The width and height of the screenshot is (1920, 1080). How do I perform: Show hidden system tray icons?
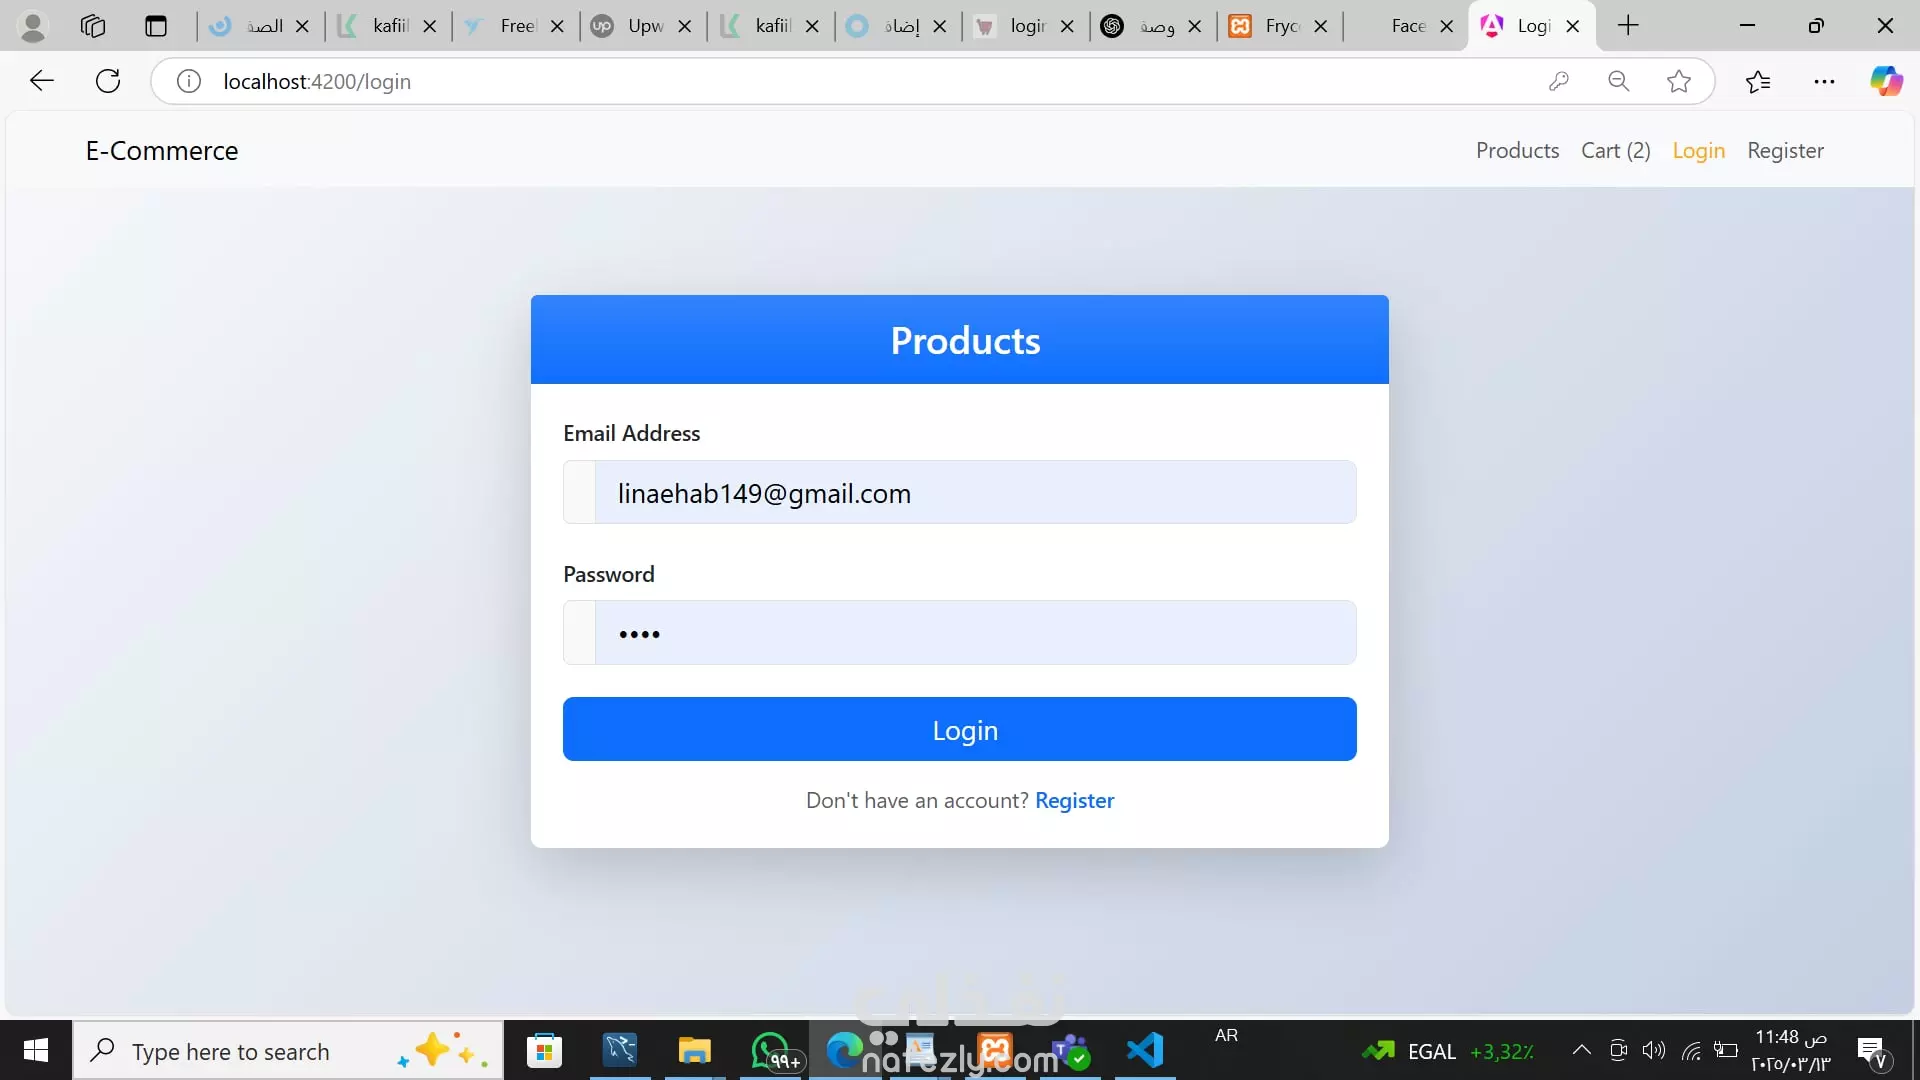[x=1581, y=1050]
